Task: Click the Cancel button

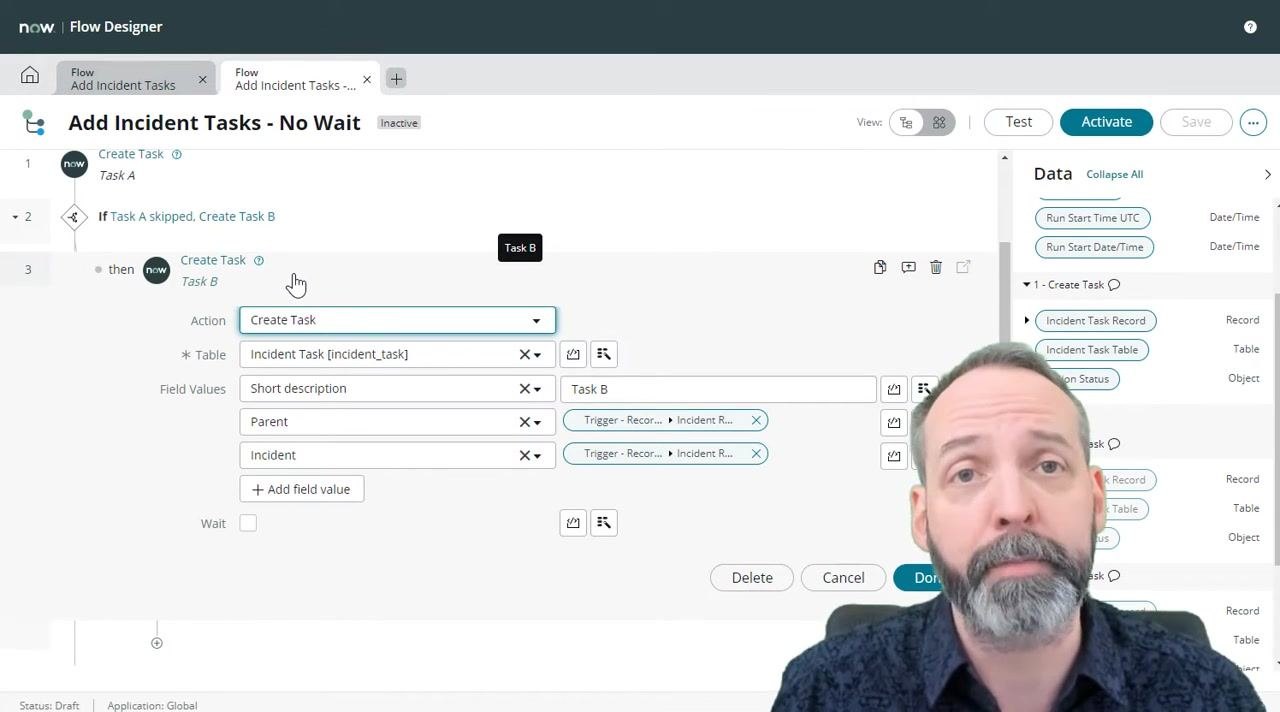Action: 843,578
